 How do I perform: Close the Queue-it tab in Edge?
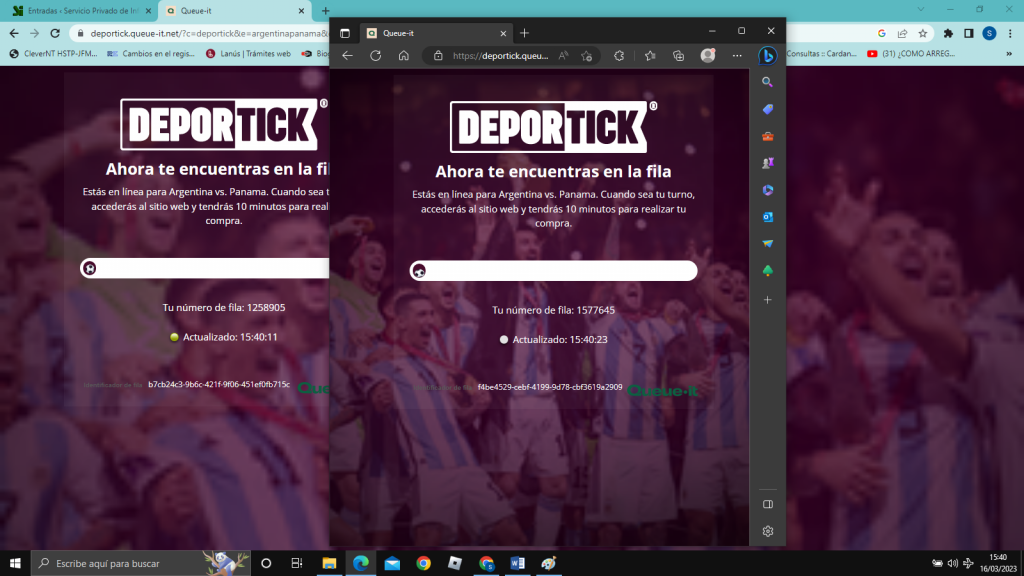[x=503, y=33]
